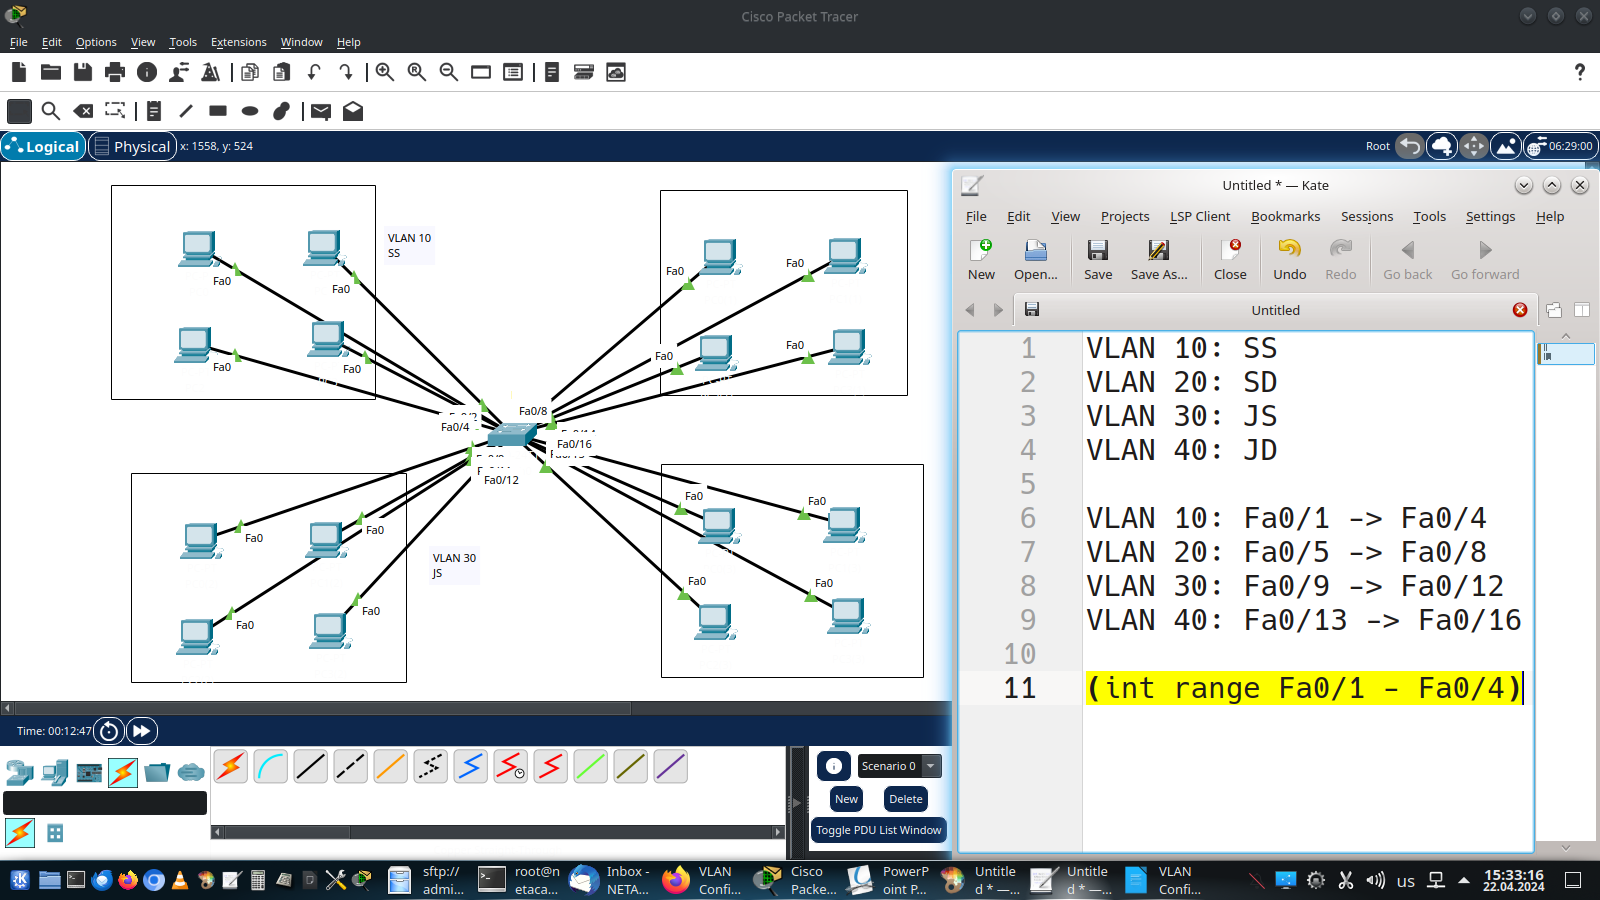This screenshot has width=1600, height=900.
Task: Open a file via the folder icon in Packet Tracer
Action: [51, 72]
